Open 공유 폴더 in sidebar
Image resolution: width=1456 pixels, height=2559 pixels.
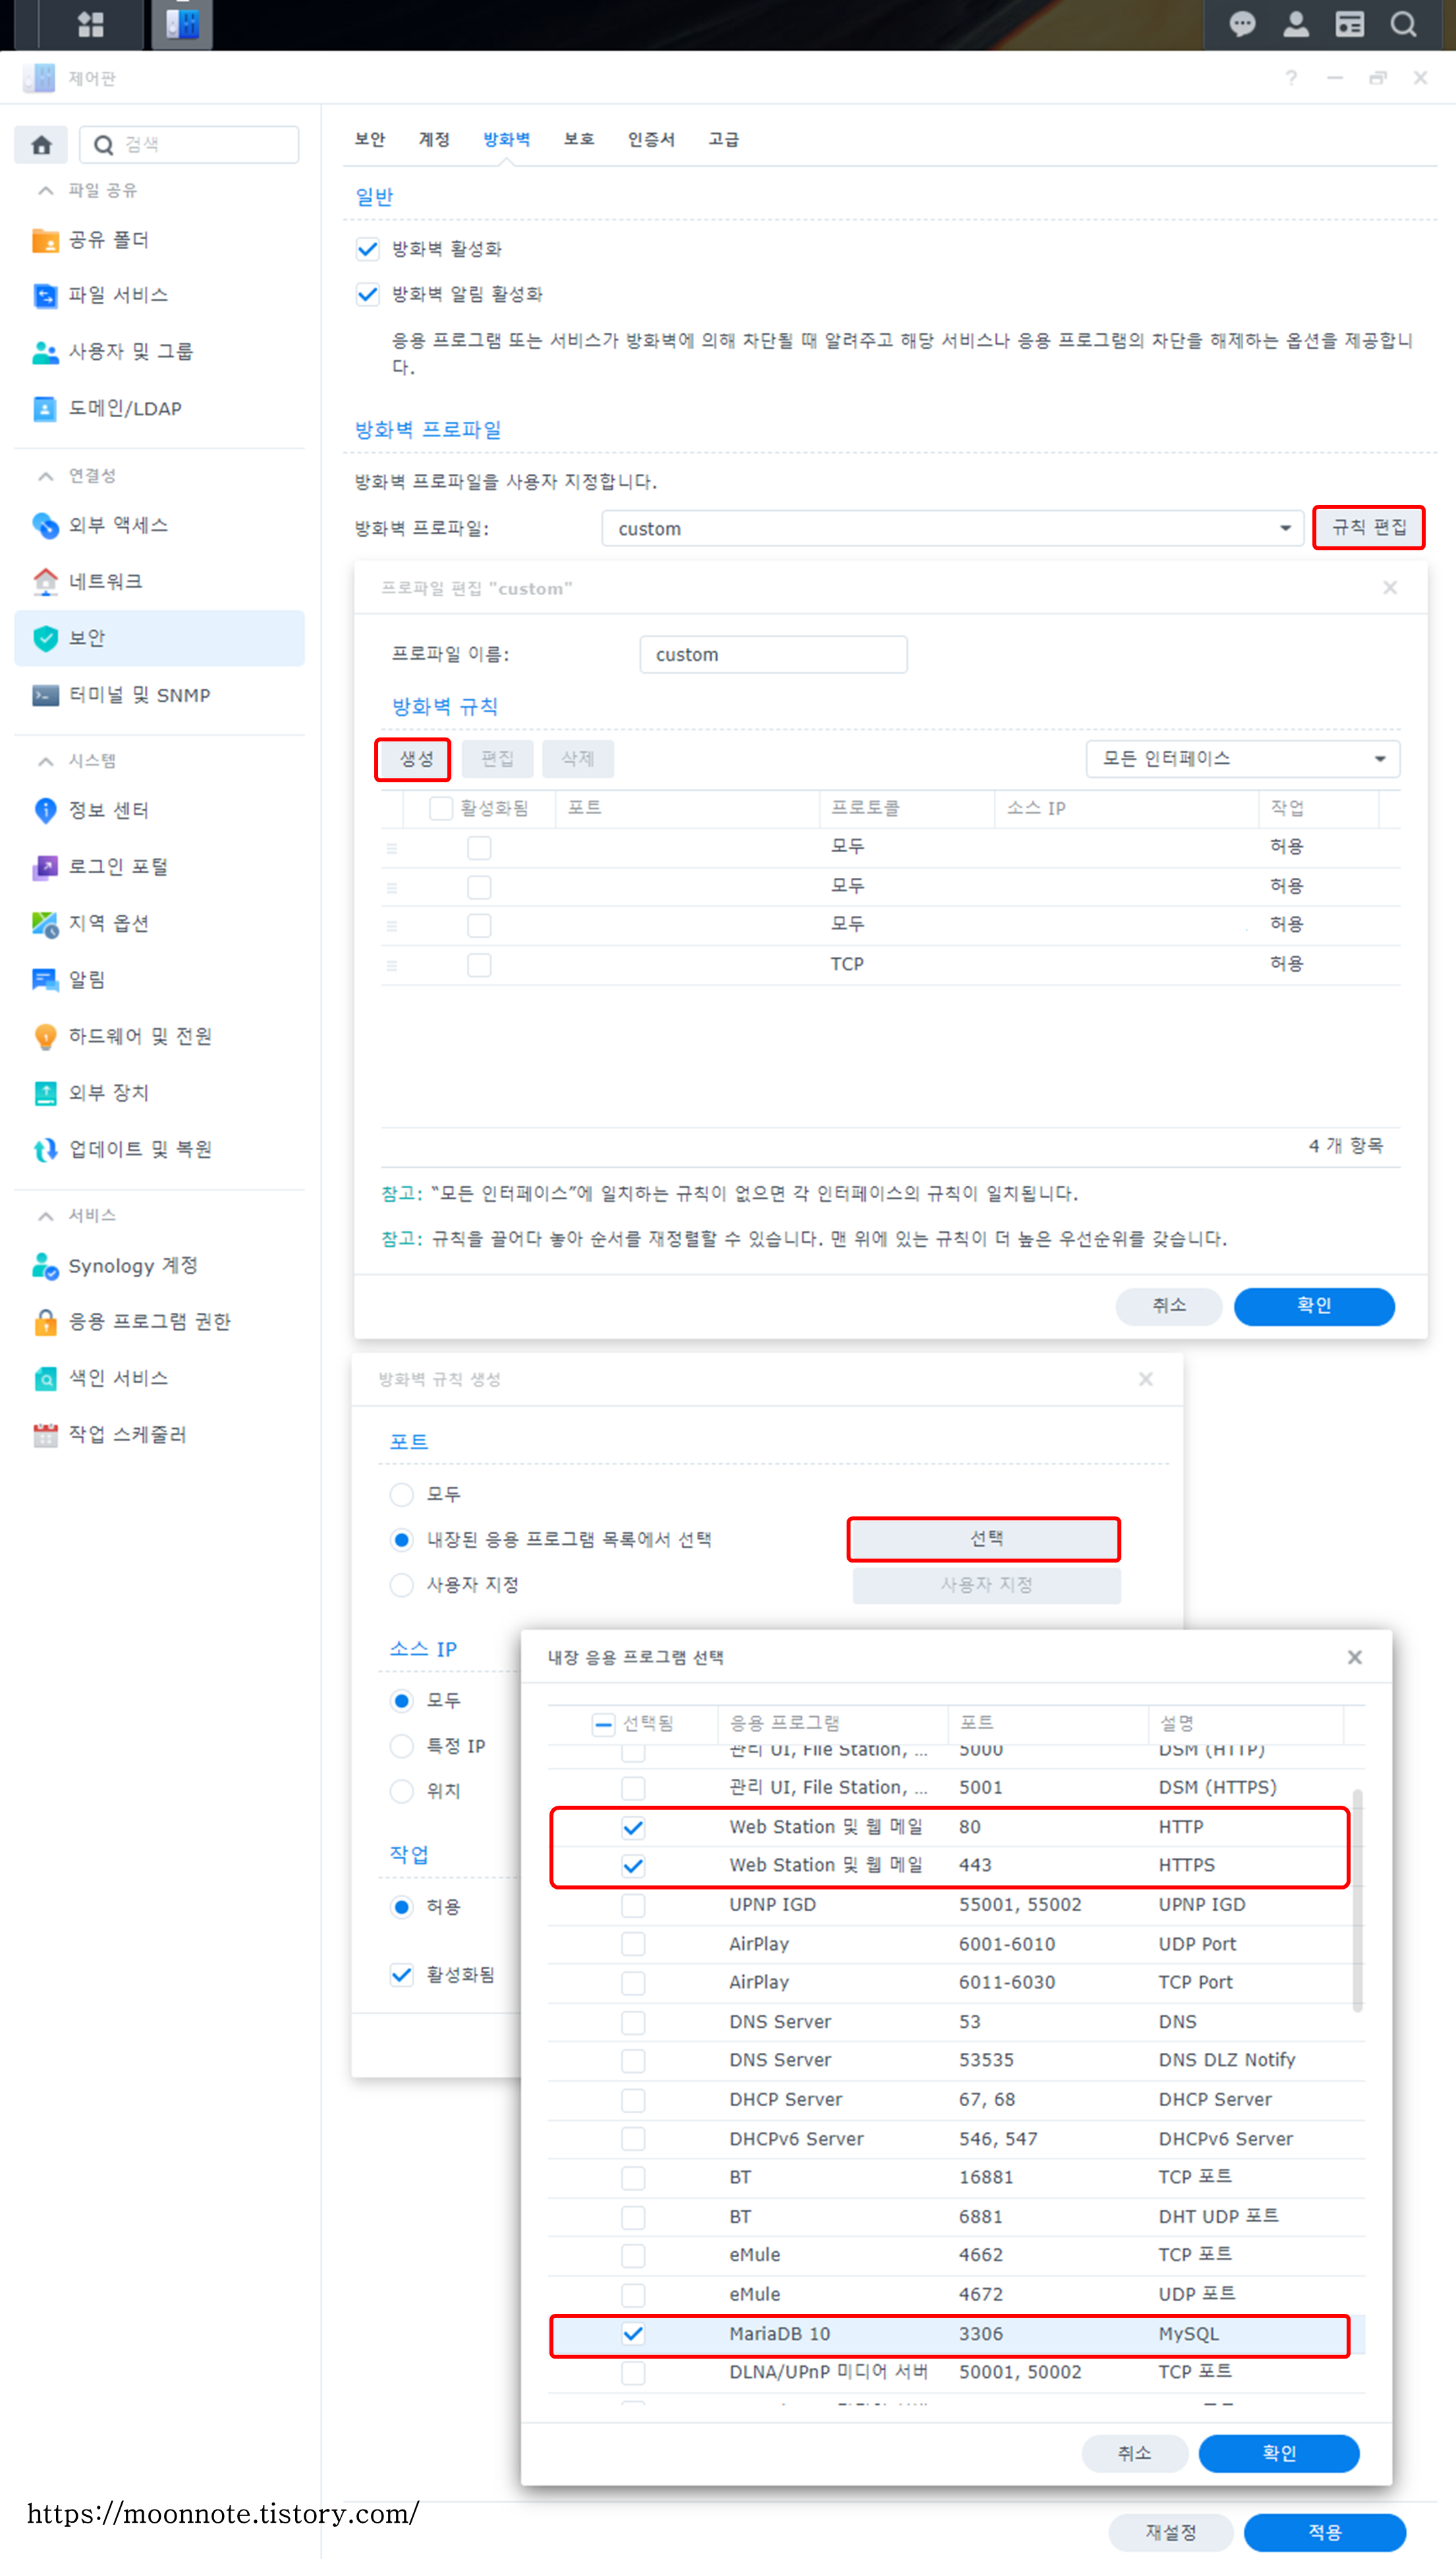[x=108, y=240]
